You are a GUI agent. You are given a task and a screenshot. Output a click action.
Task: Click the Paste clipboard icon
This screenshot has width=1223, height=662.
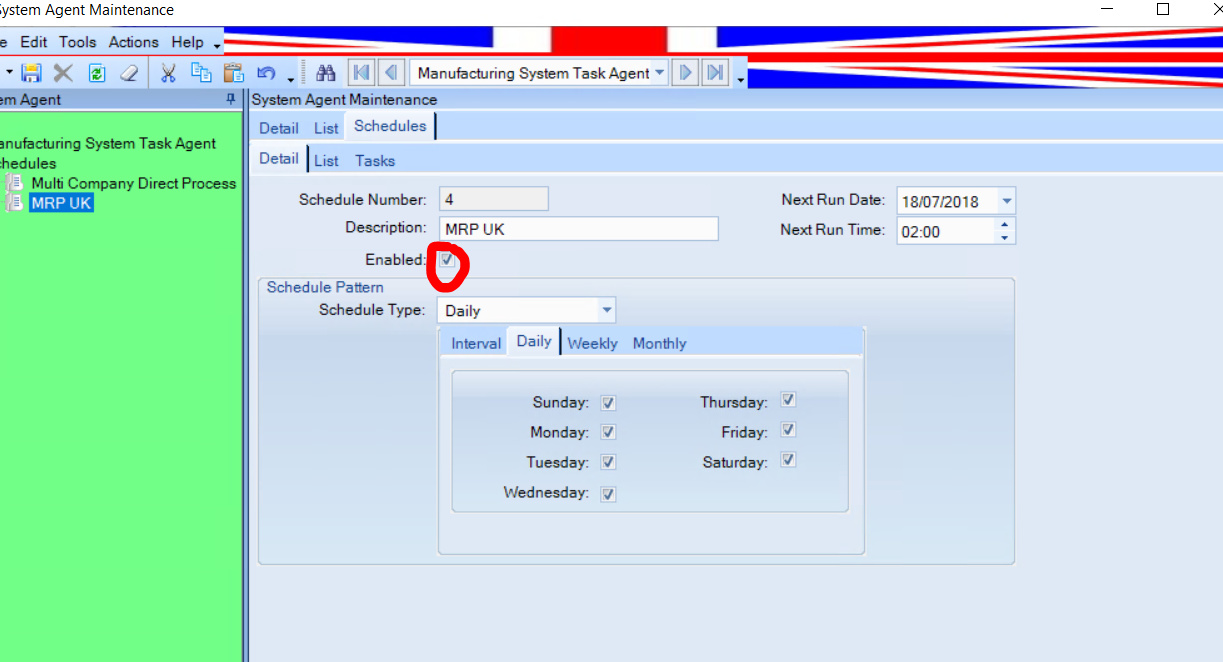coord(233,73)
